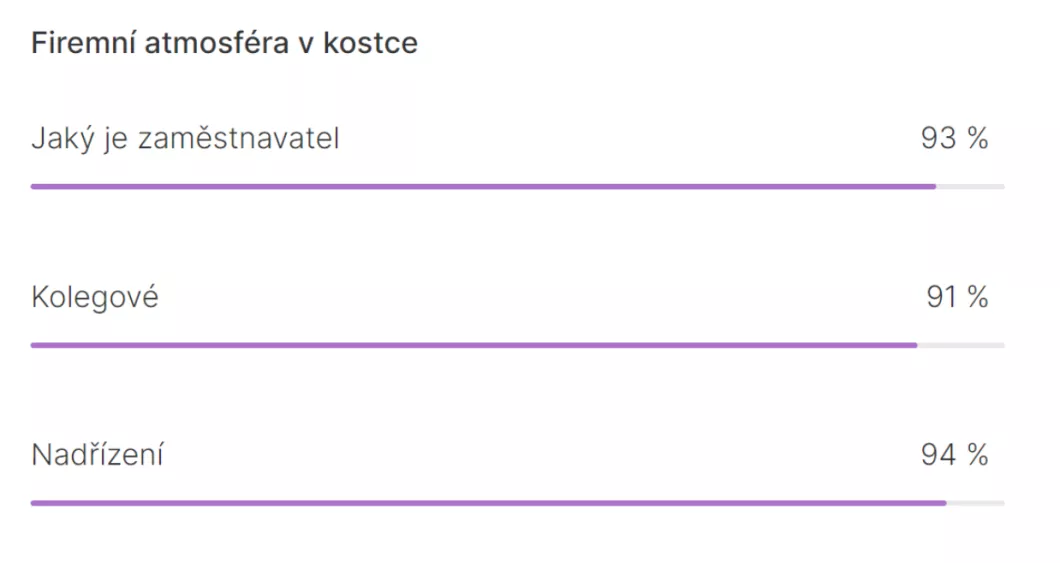Image resolution: width=1060 pixels, height=563 pixels.
Task: Click the percent sign next to 94
Action: (x=978, y=455)
